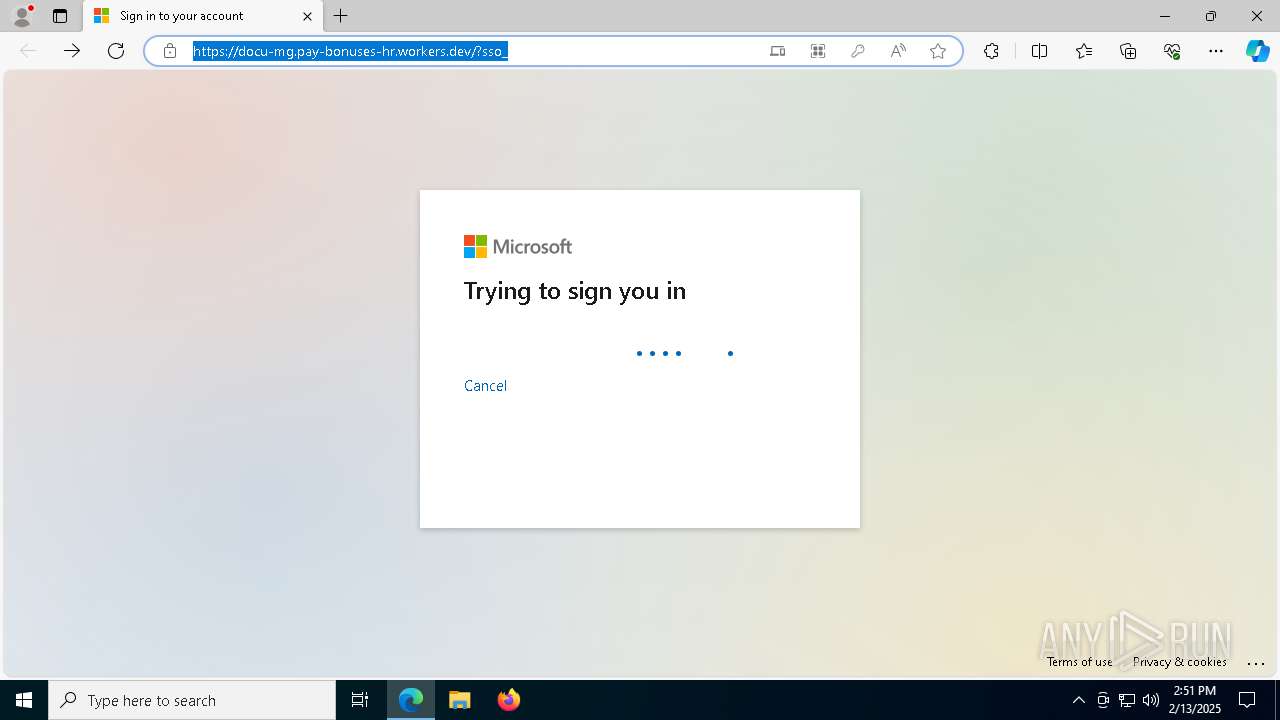
Task: Start Read aloud from the address bar
Action: point(898,51)
